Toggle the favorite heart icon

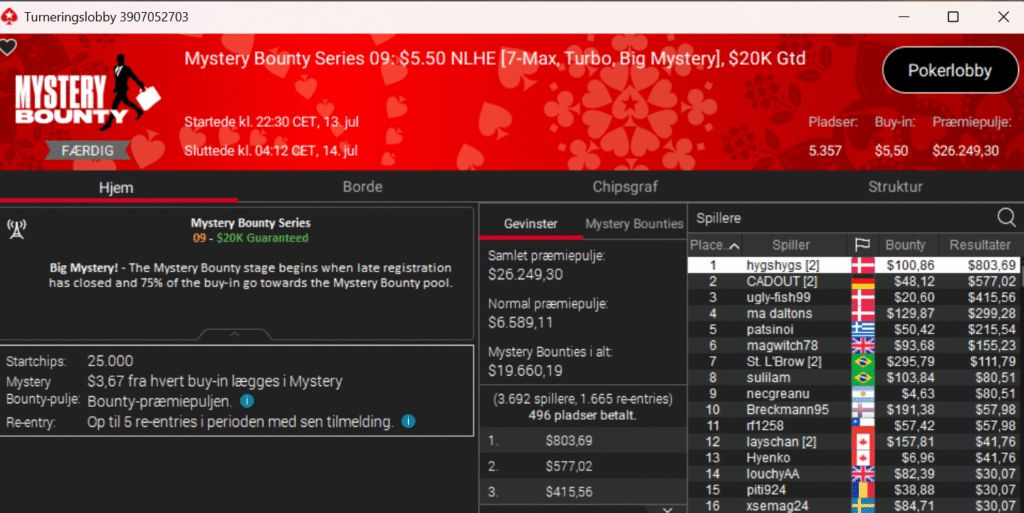[8, 48]
